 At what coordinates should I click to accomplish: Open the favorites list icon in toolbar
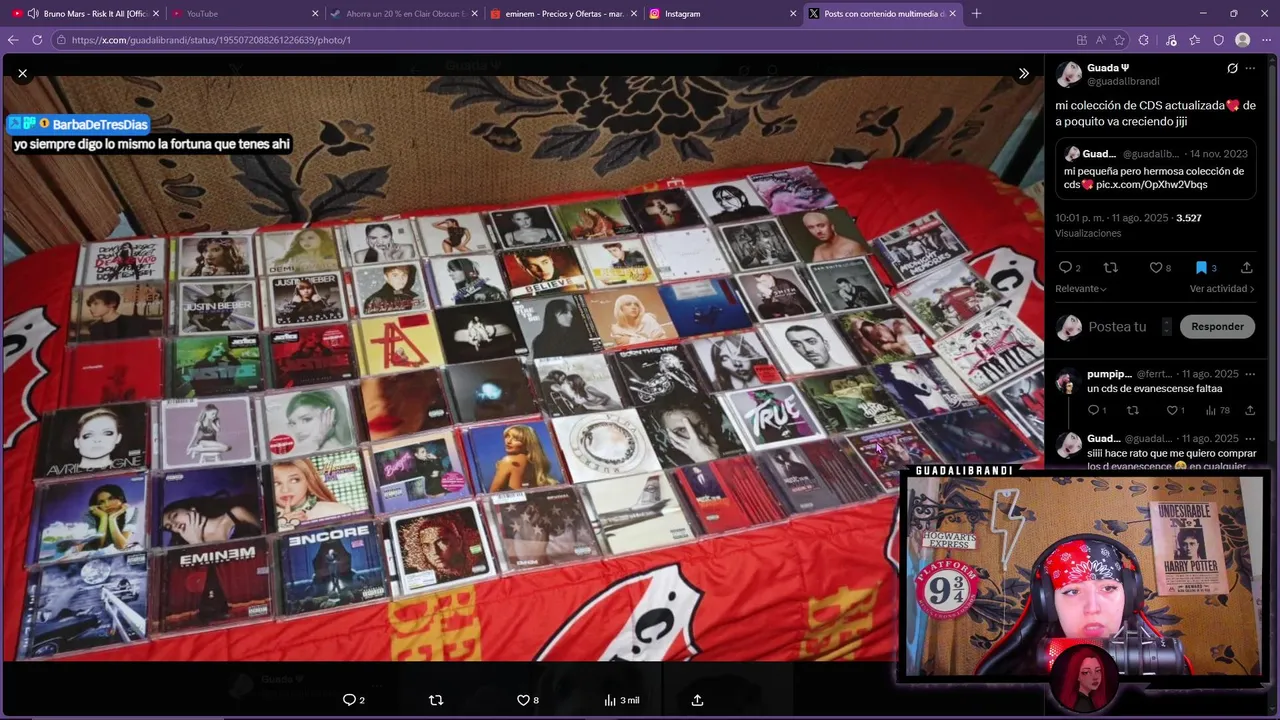(x=1195, y=40)
